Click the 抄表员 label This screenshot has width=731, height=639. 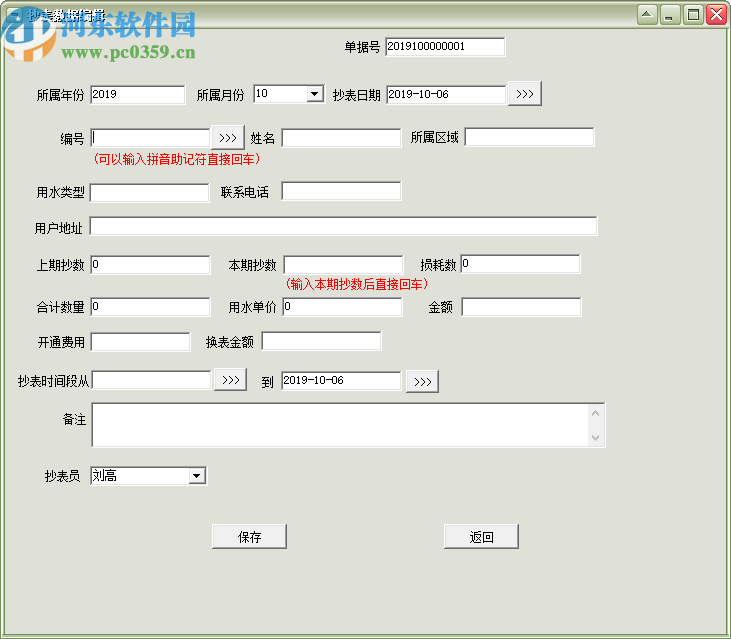(x=62, y=476)
